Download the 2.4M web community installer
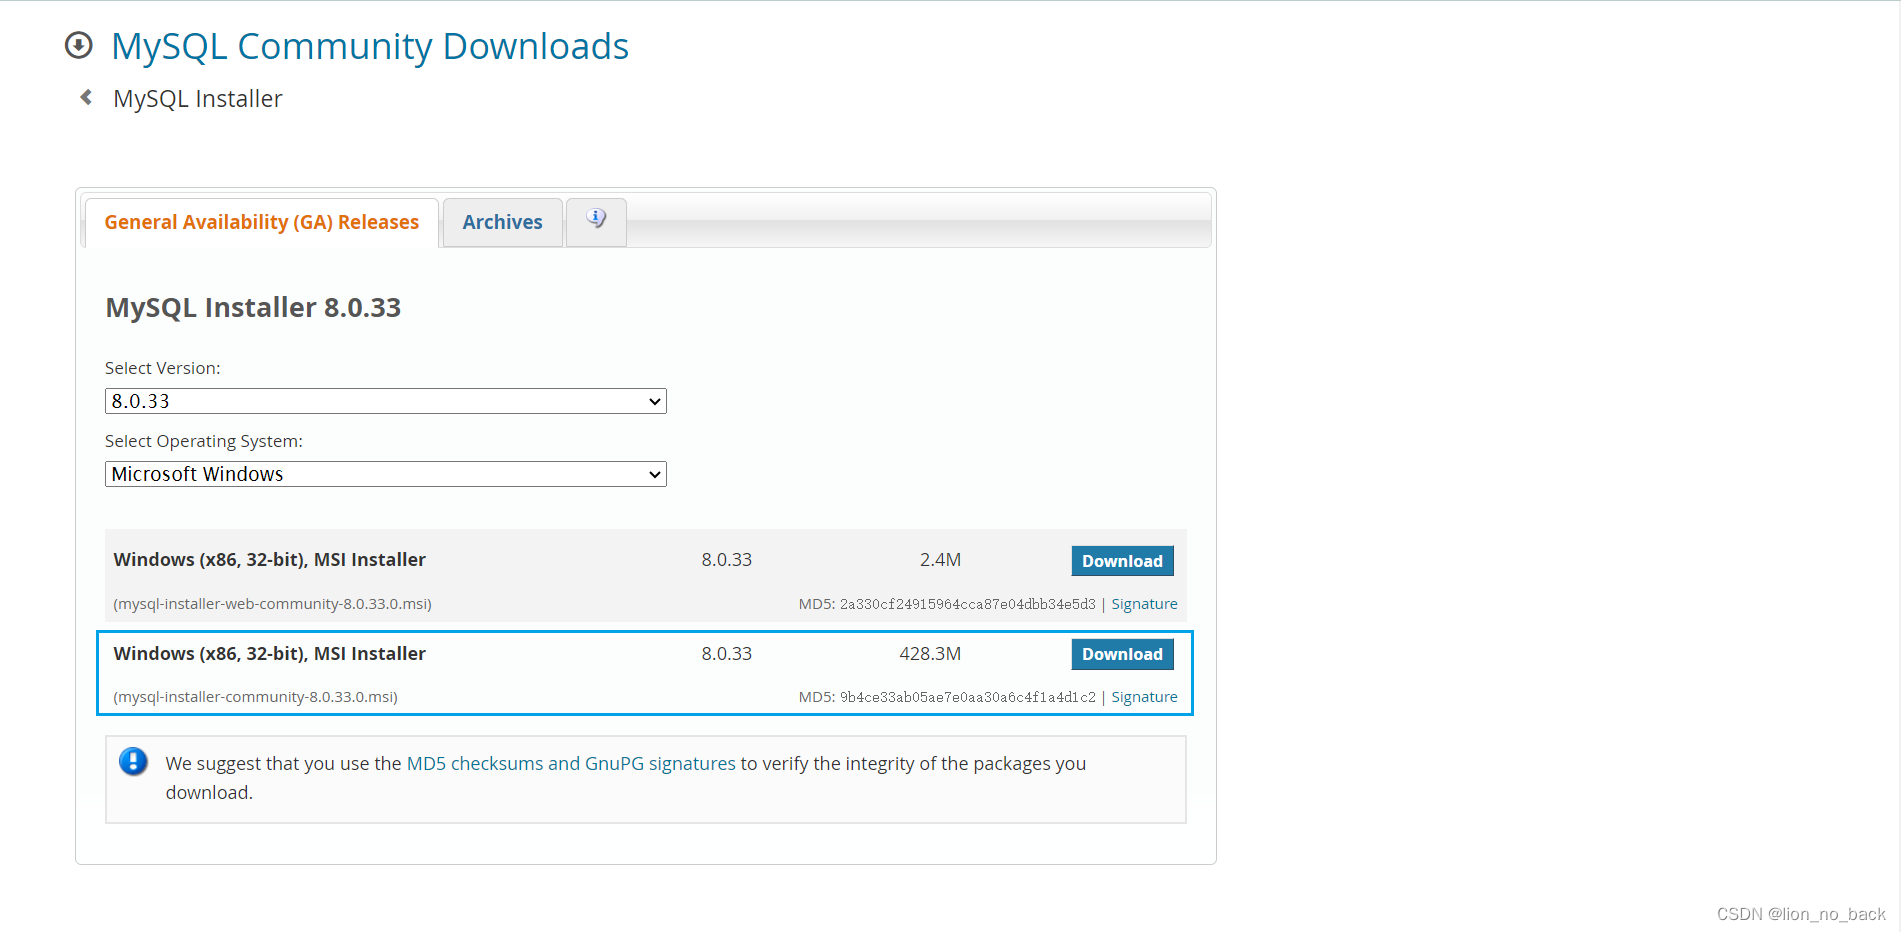Image resolution: width=1901 pixels, height=932 pixels. (1122, 561)
